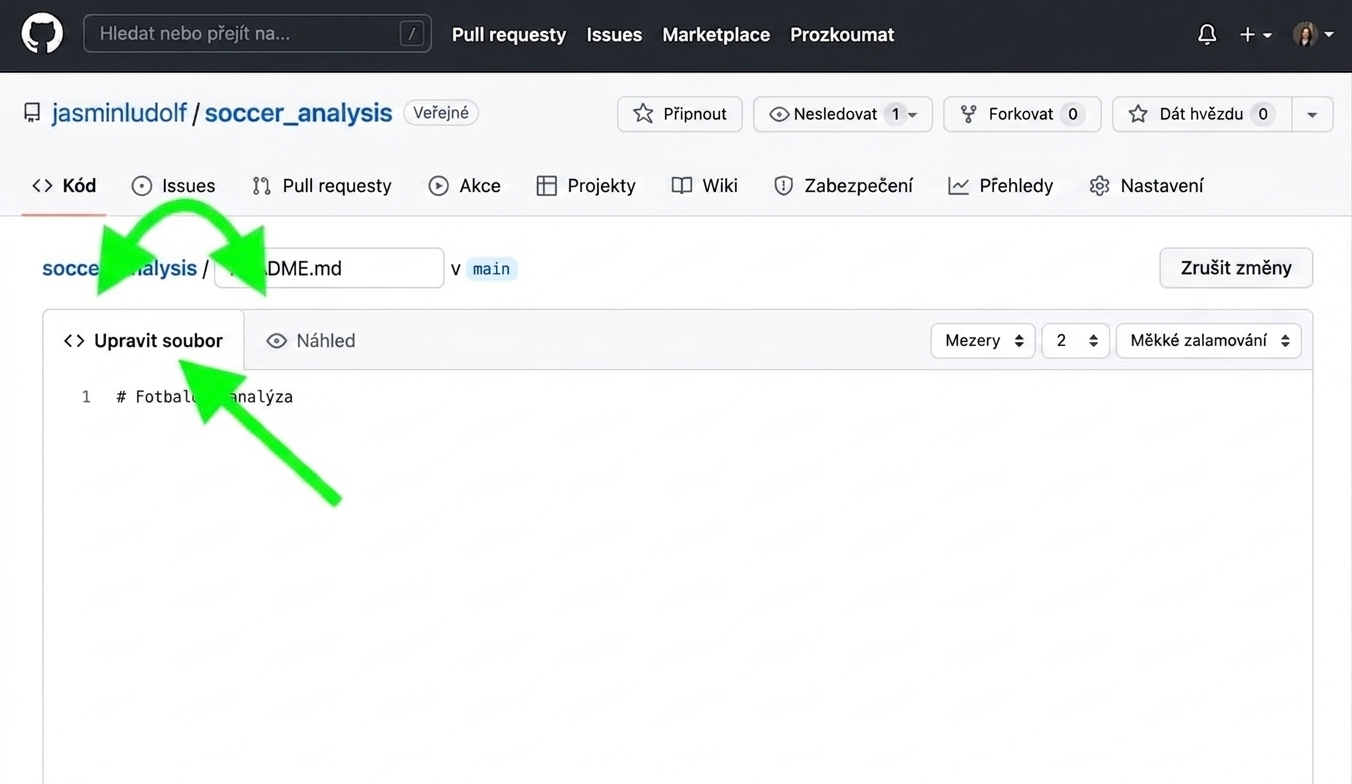Open Prozkoumat in the header
The image size is (1352, 784).
842,34
